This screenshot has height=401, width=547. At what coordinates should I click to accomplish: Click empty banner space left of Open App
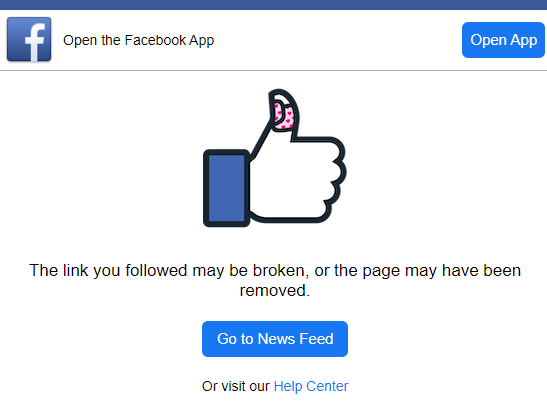(338, 40)
